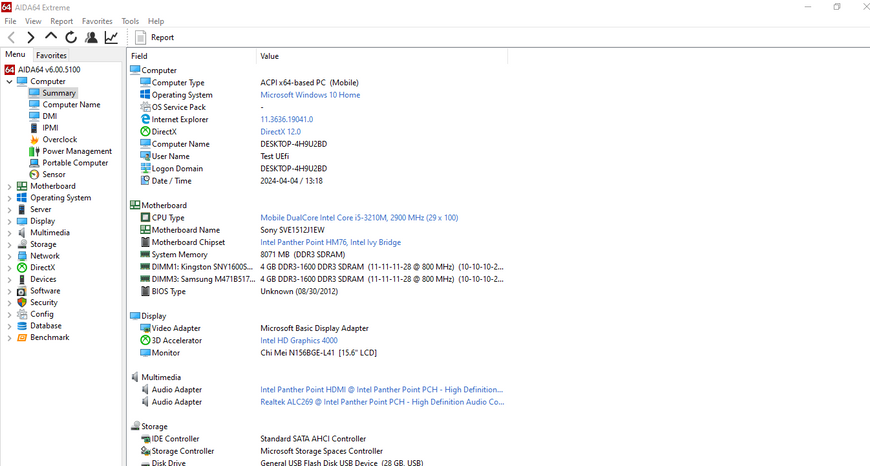Select the Motherboard Name row field
The image size is (870, 466).
(x=186, y=230)
